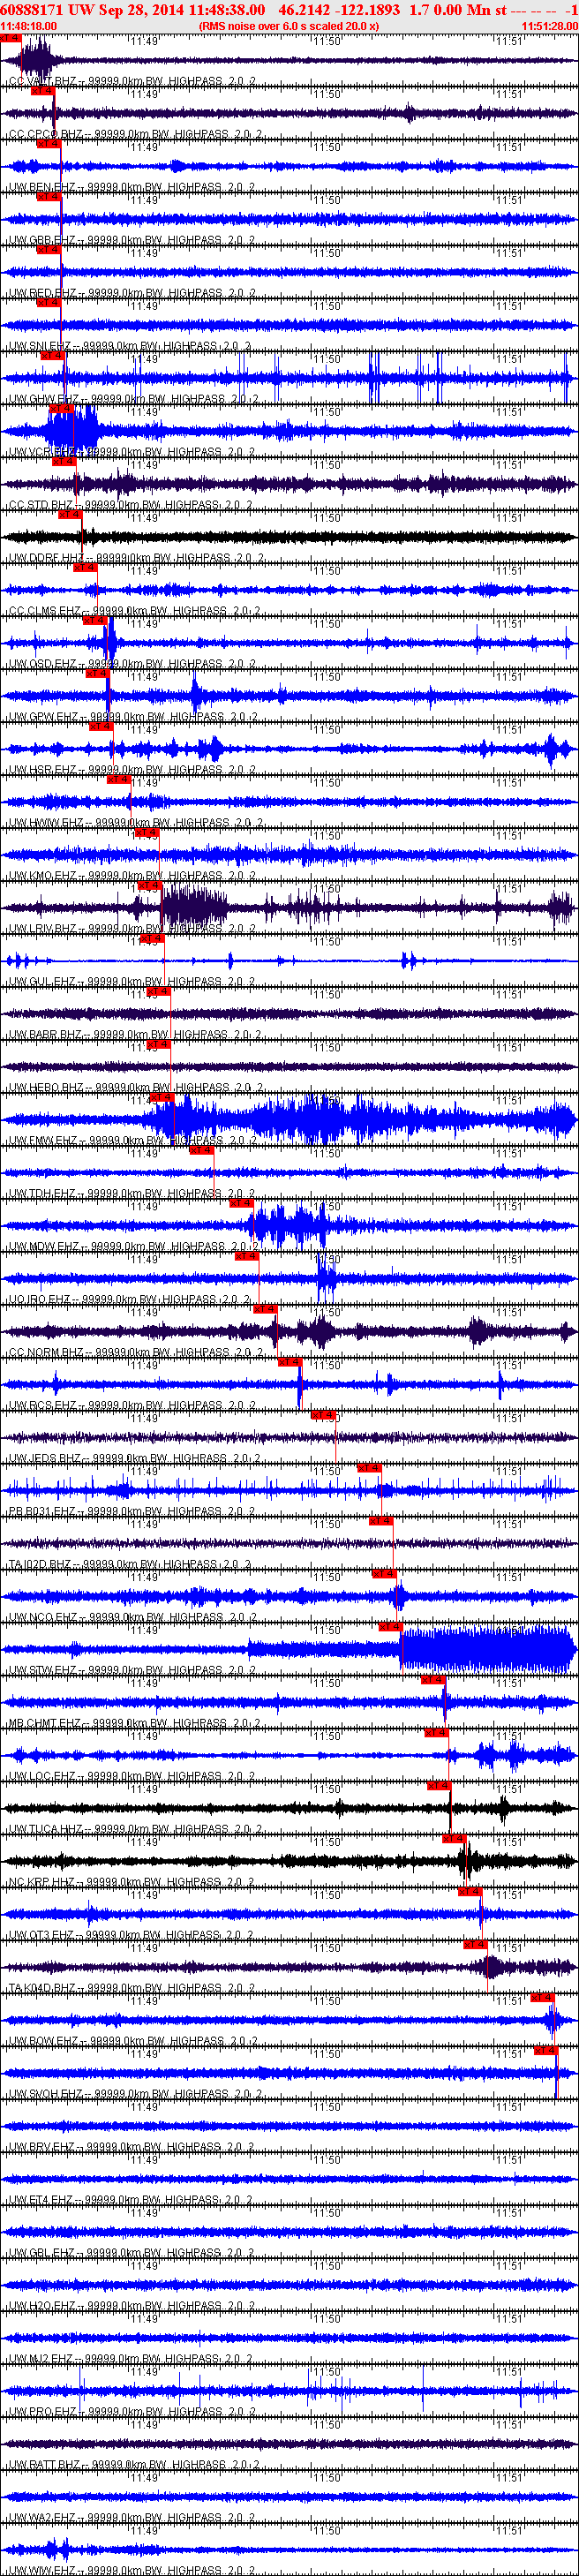Click the red arrival flag on CC NORM trace
The width and height of the screenshot is (579, 2576).
coord(265,1309)
